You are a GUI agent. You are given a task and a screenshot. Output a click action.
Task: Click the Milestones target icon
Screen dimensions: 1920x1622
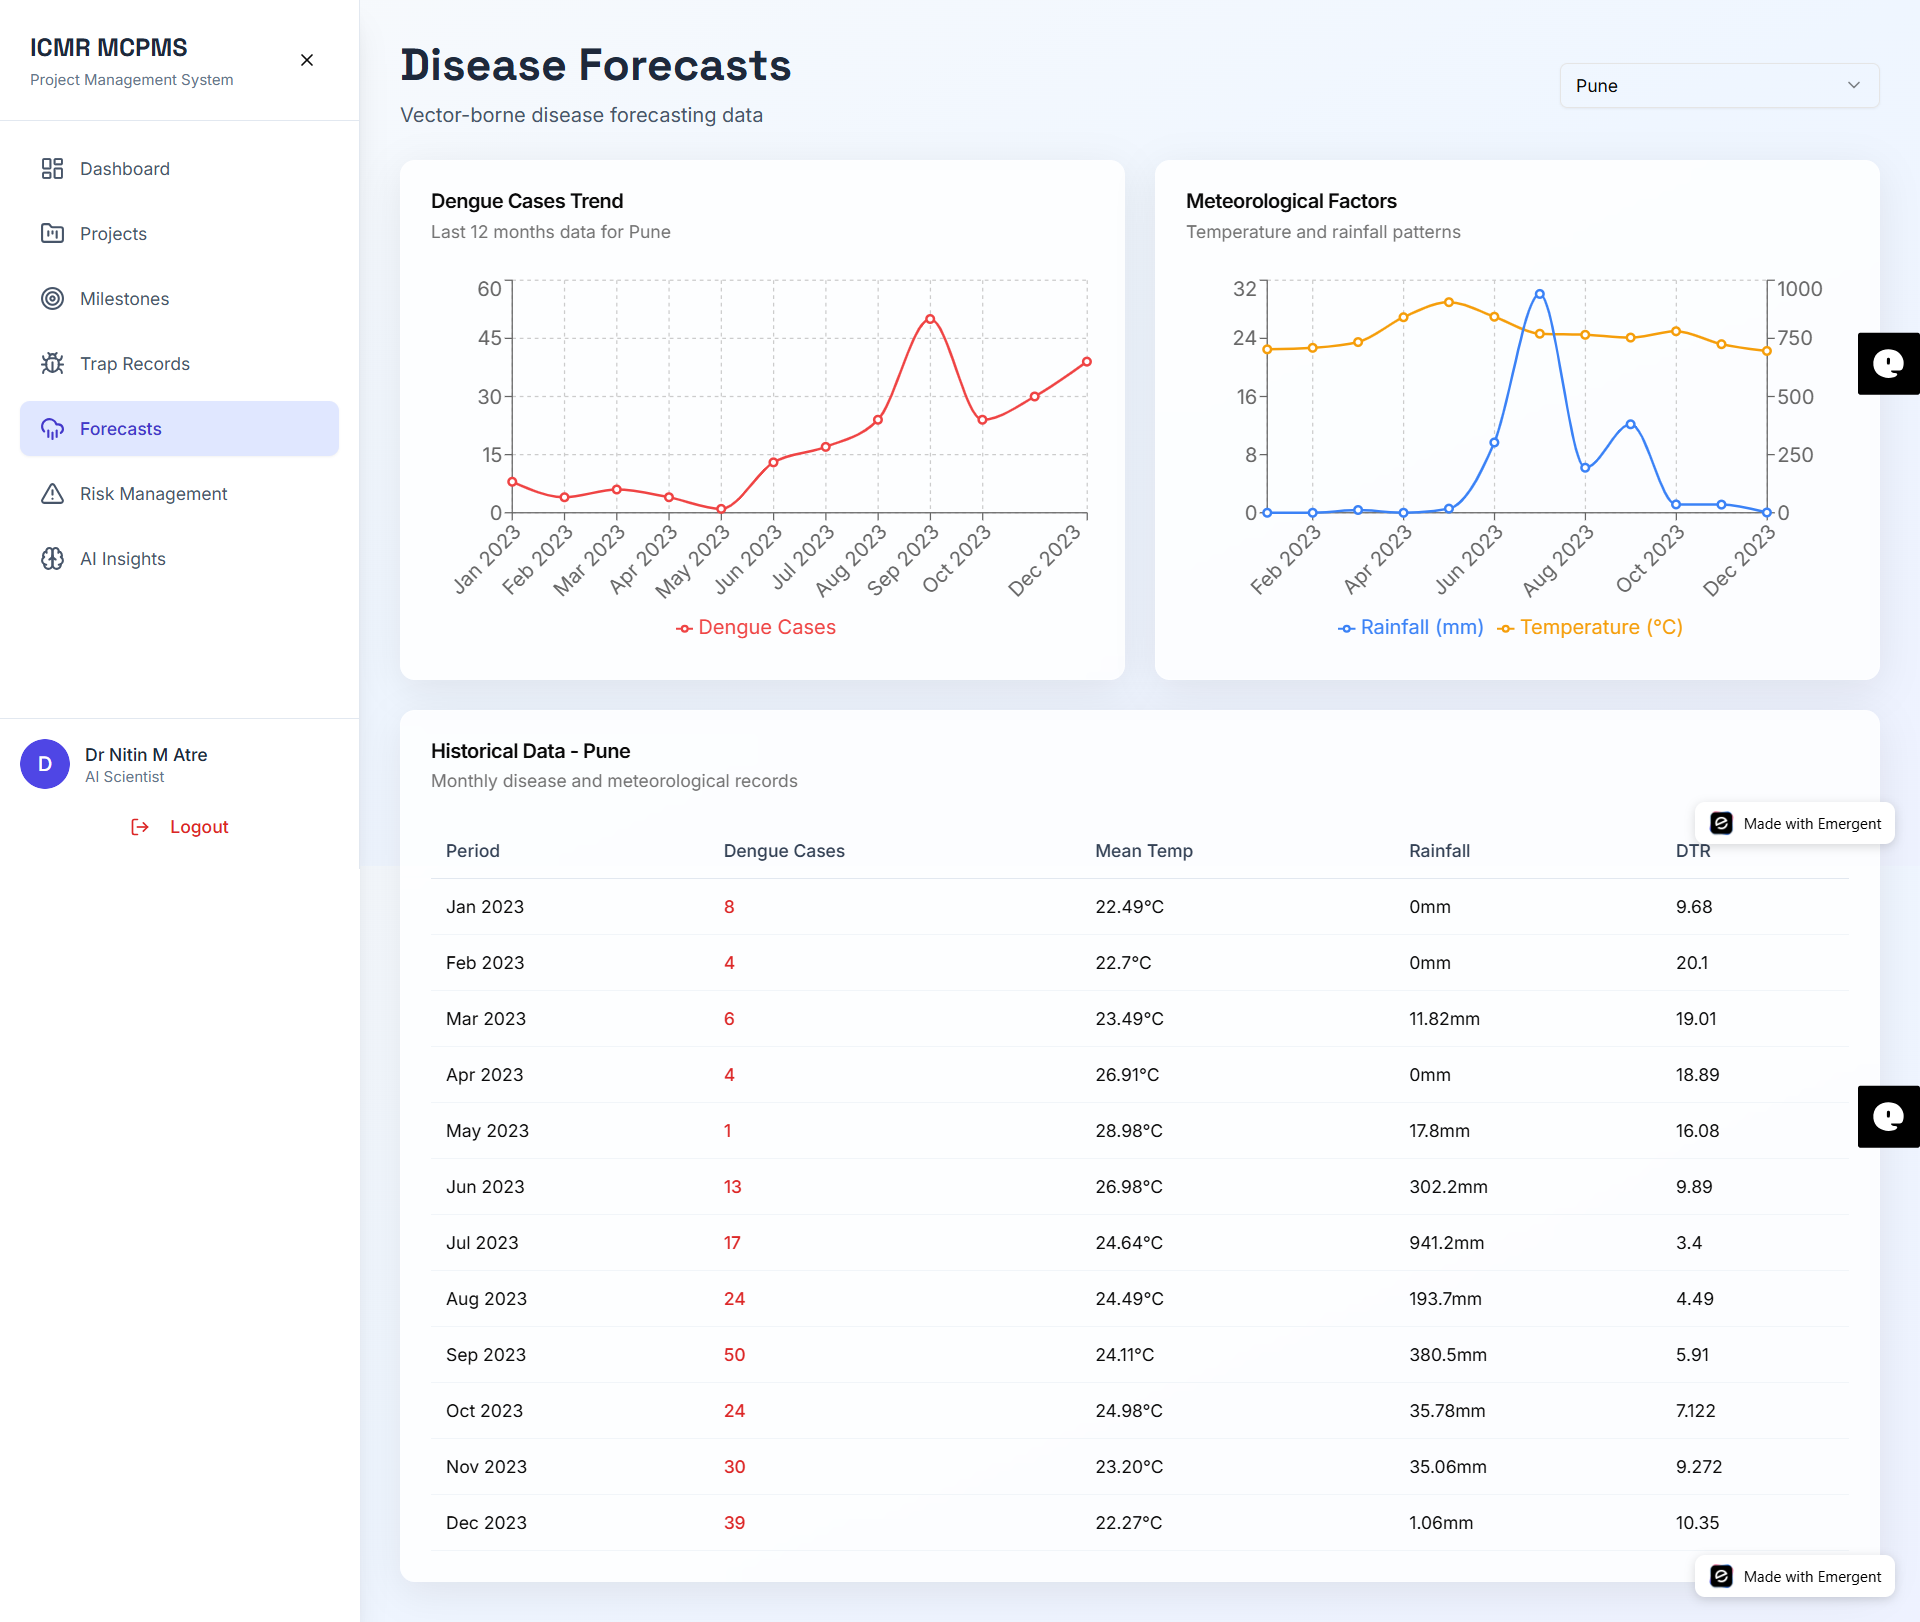(x=52, y=298)
